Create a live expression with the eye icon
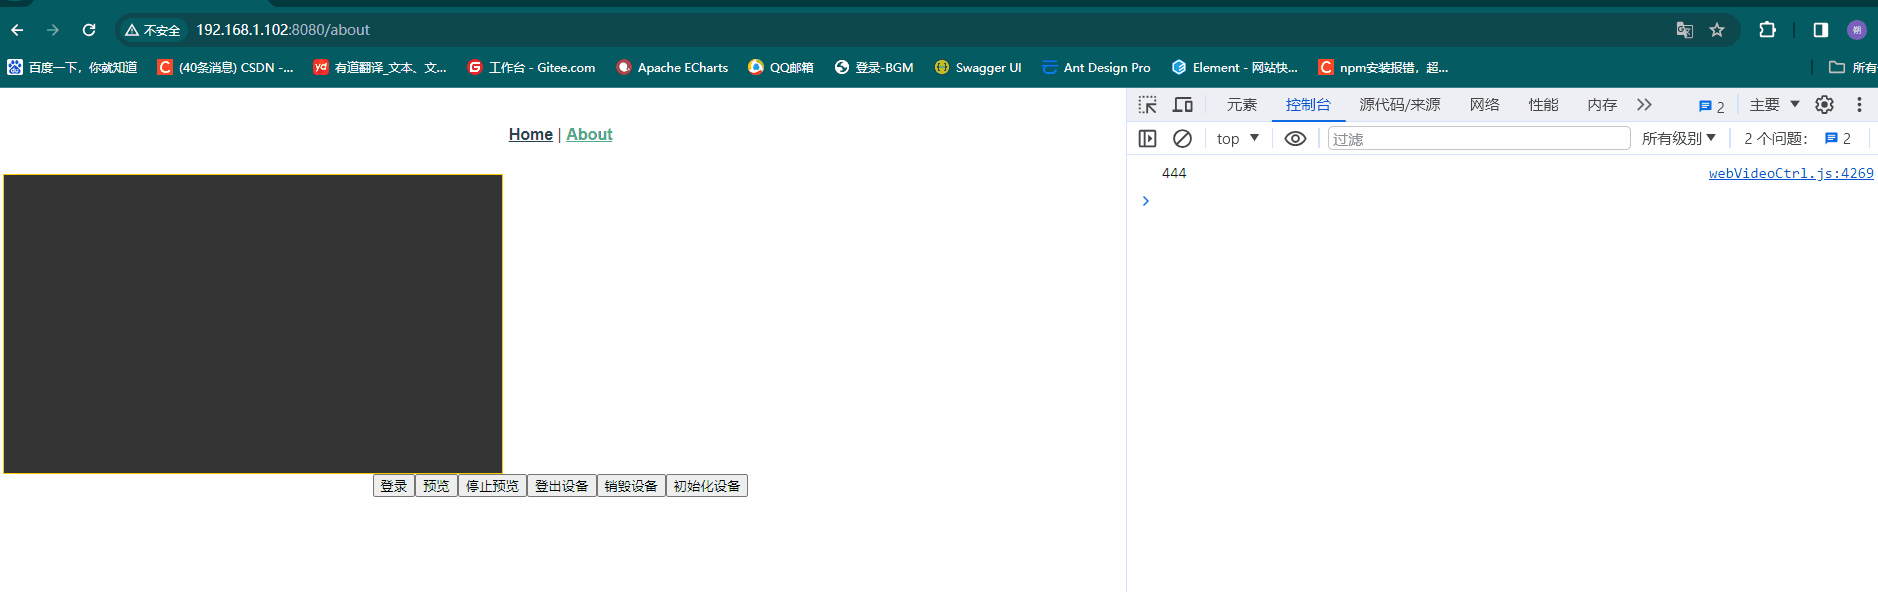This screenshot has height=592, width=1878. pyautogui.click(x=1295, y=139)
